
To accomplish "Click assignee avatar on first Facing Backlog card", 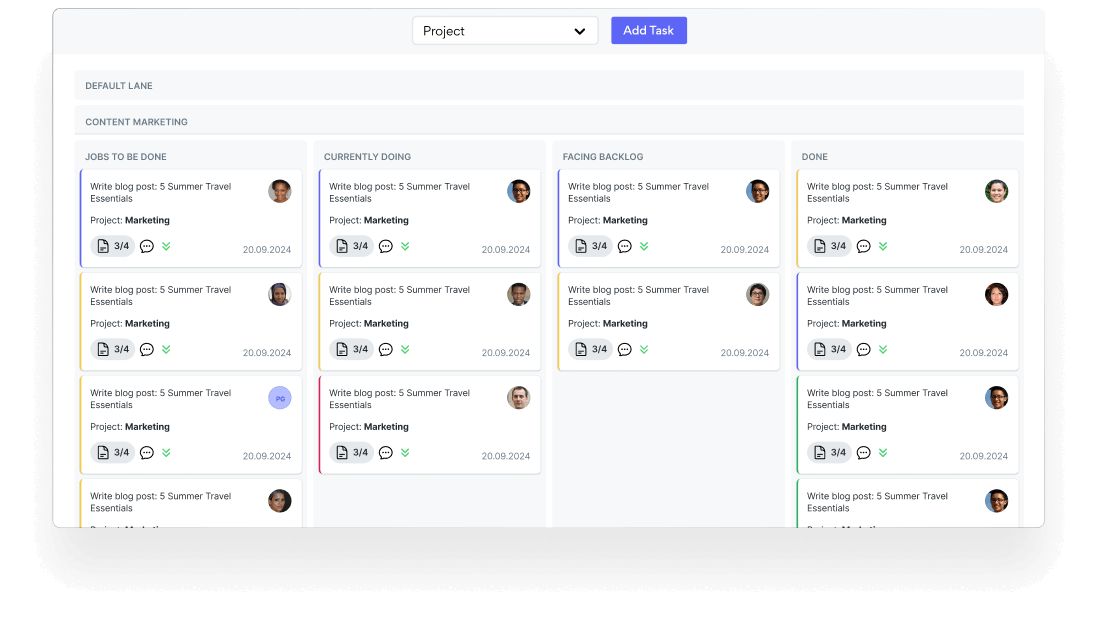I will point(758,191).
